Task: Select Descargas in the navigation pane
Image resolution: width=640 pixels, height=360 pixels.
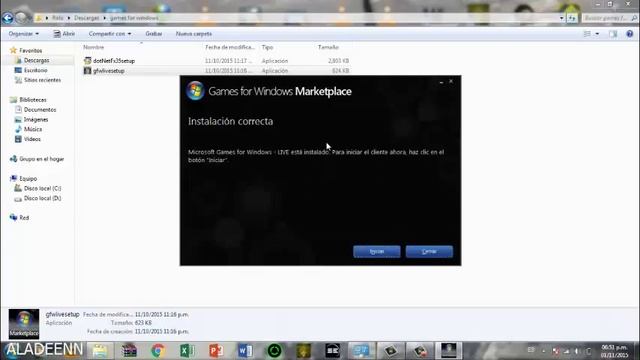Action: [36, 60]
